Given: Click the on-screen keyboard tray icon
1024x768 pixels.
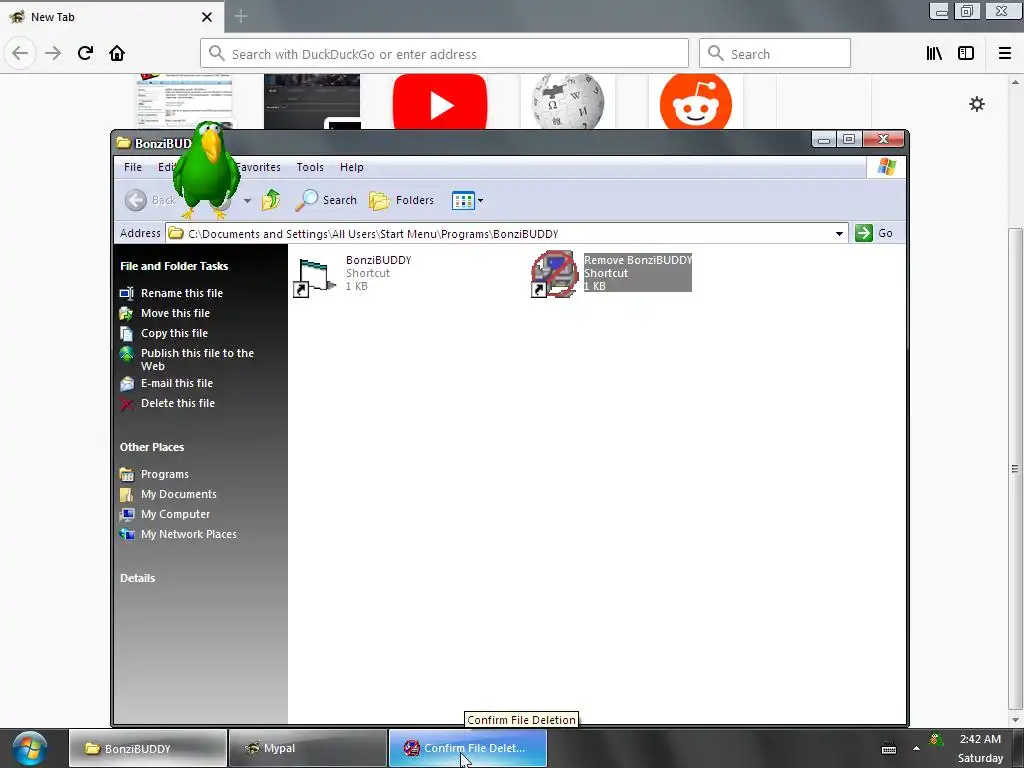Looking at the screenshot, I should click(888, 748).
